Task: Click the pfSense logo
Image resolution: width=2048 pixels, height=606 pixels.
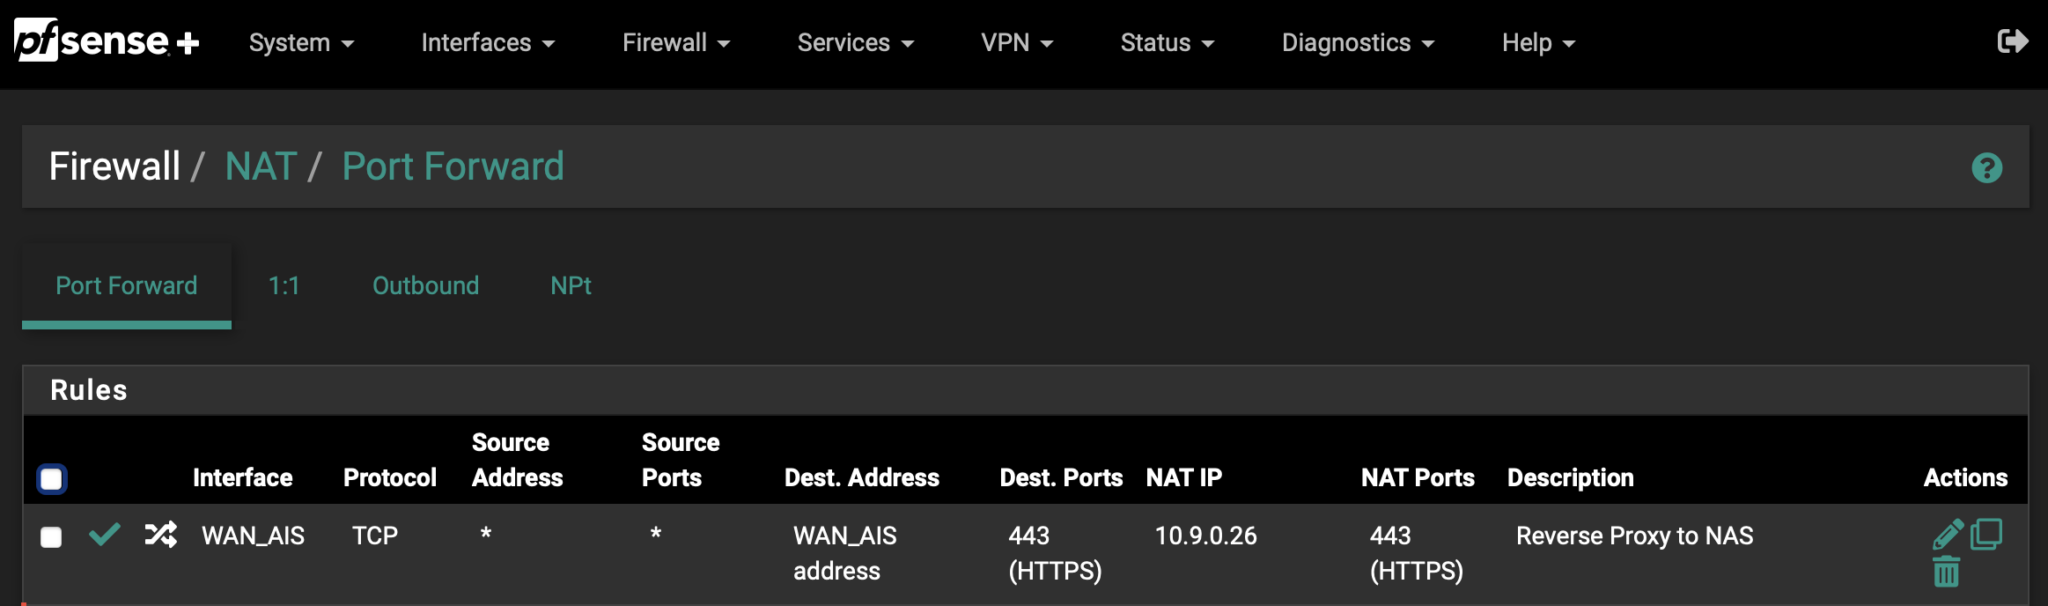Action: [104, 41]
